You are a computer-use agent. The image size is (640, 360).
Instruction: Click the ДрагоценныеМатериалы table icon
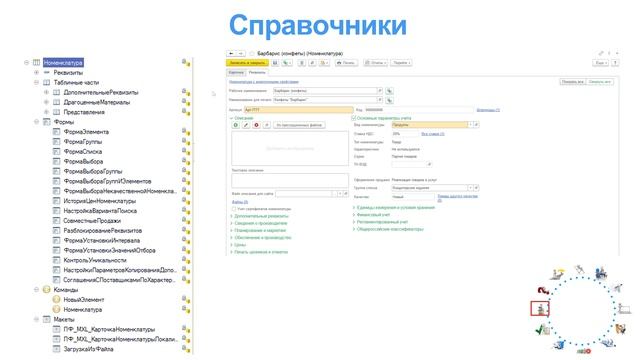point(56,102)
